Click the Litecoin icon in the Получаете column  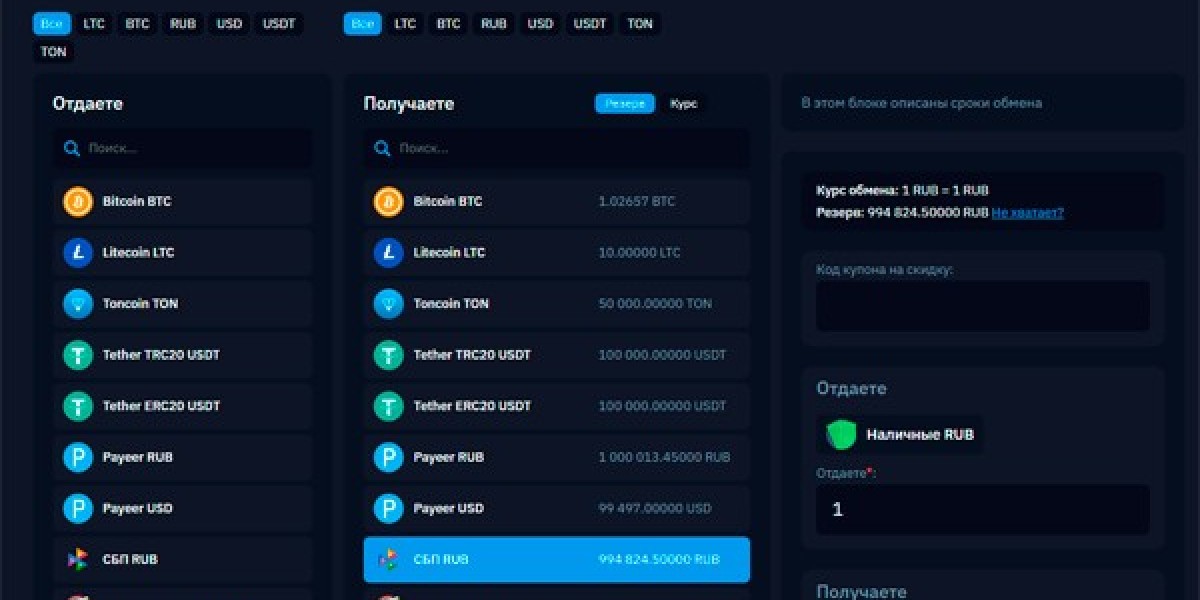coord(388,252)
